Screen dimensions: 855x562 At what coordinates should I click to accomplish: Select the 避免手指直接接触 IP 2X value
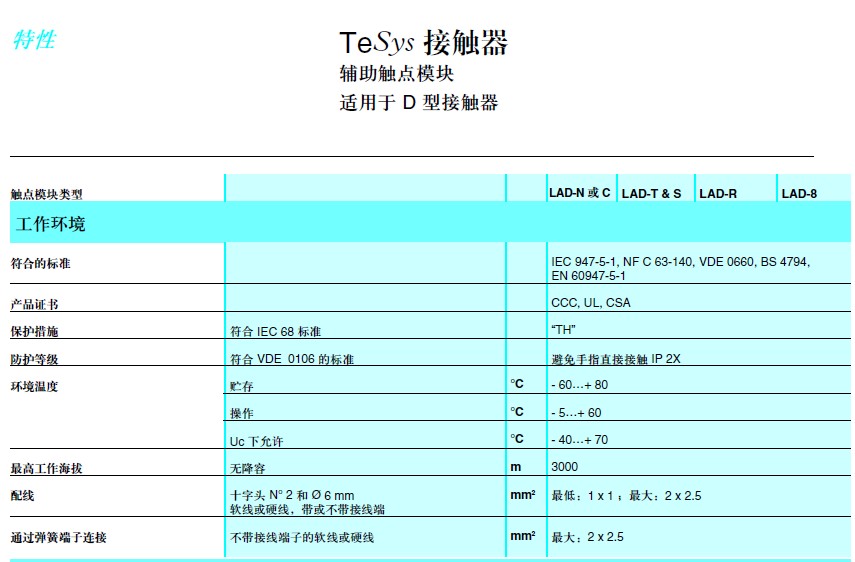coord(616,359)
